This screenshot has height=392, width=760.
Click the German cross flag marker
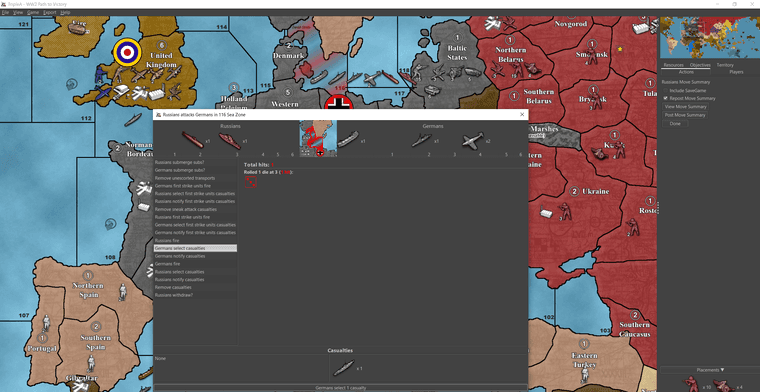click(x=339, y=103)
